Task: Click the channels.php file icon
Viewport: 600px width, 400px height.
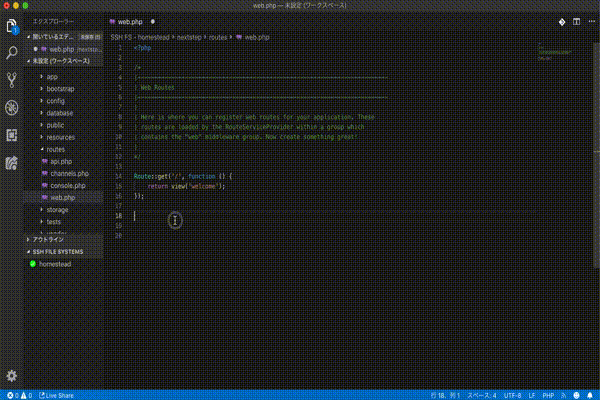Action: [45, 173]
